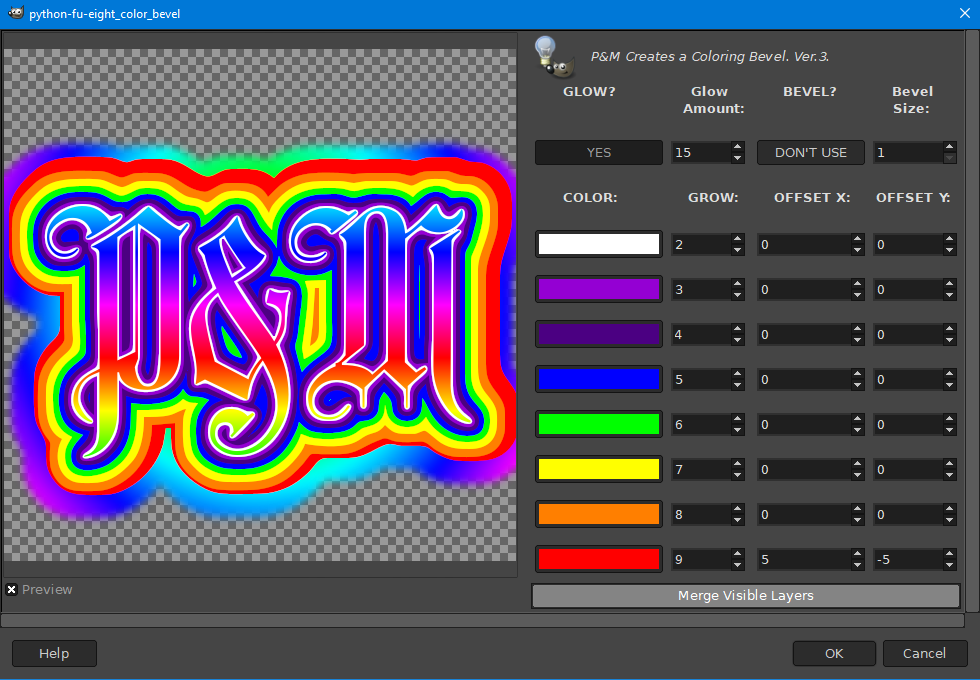Click the P&M rainbow preview image
980x680 pixels.
260,305
